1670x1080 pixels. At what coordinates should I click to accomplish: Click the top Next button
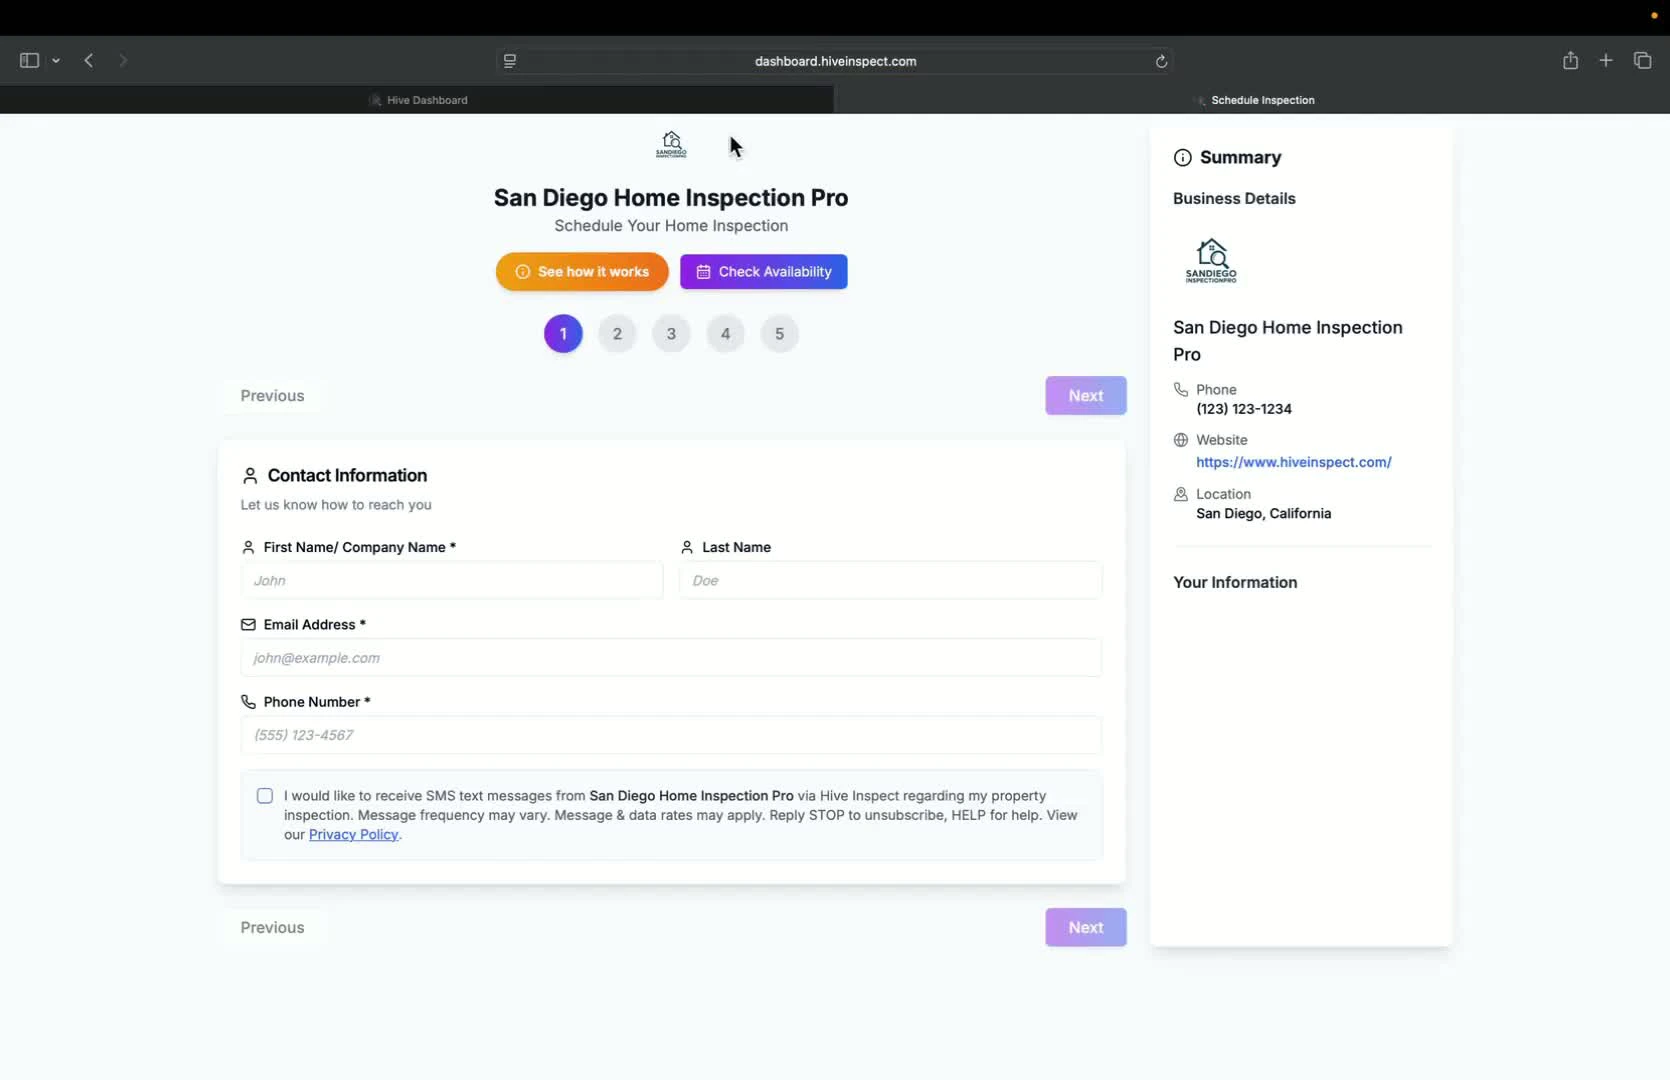(1086, 396)
